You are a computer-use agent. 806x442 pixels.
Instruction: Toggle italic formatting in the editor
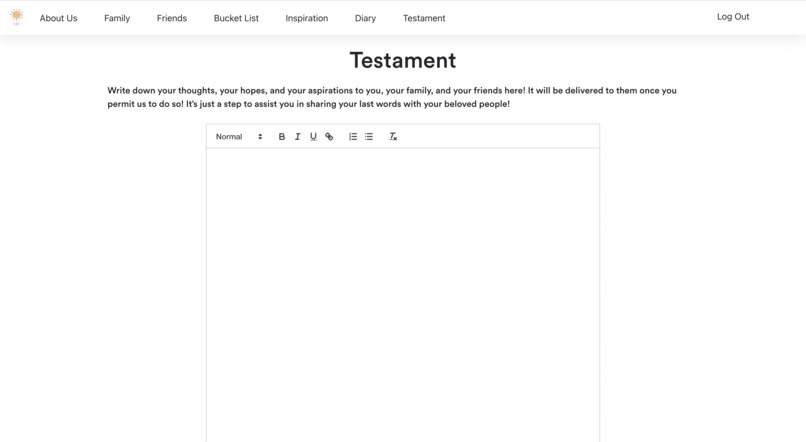[x=297, y=137]
